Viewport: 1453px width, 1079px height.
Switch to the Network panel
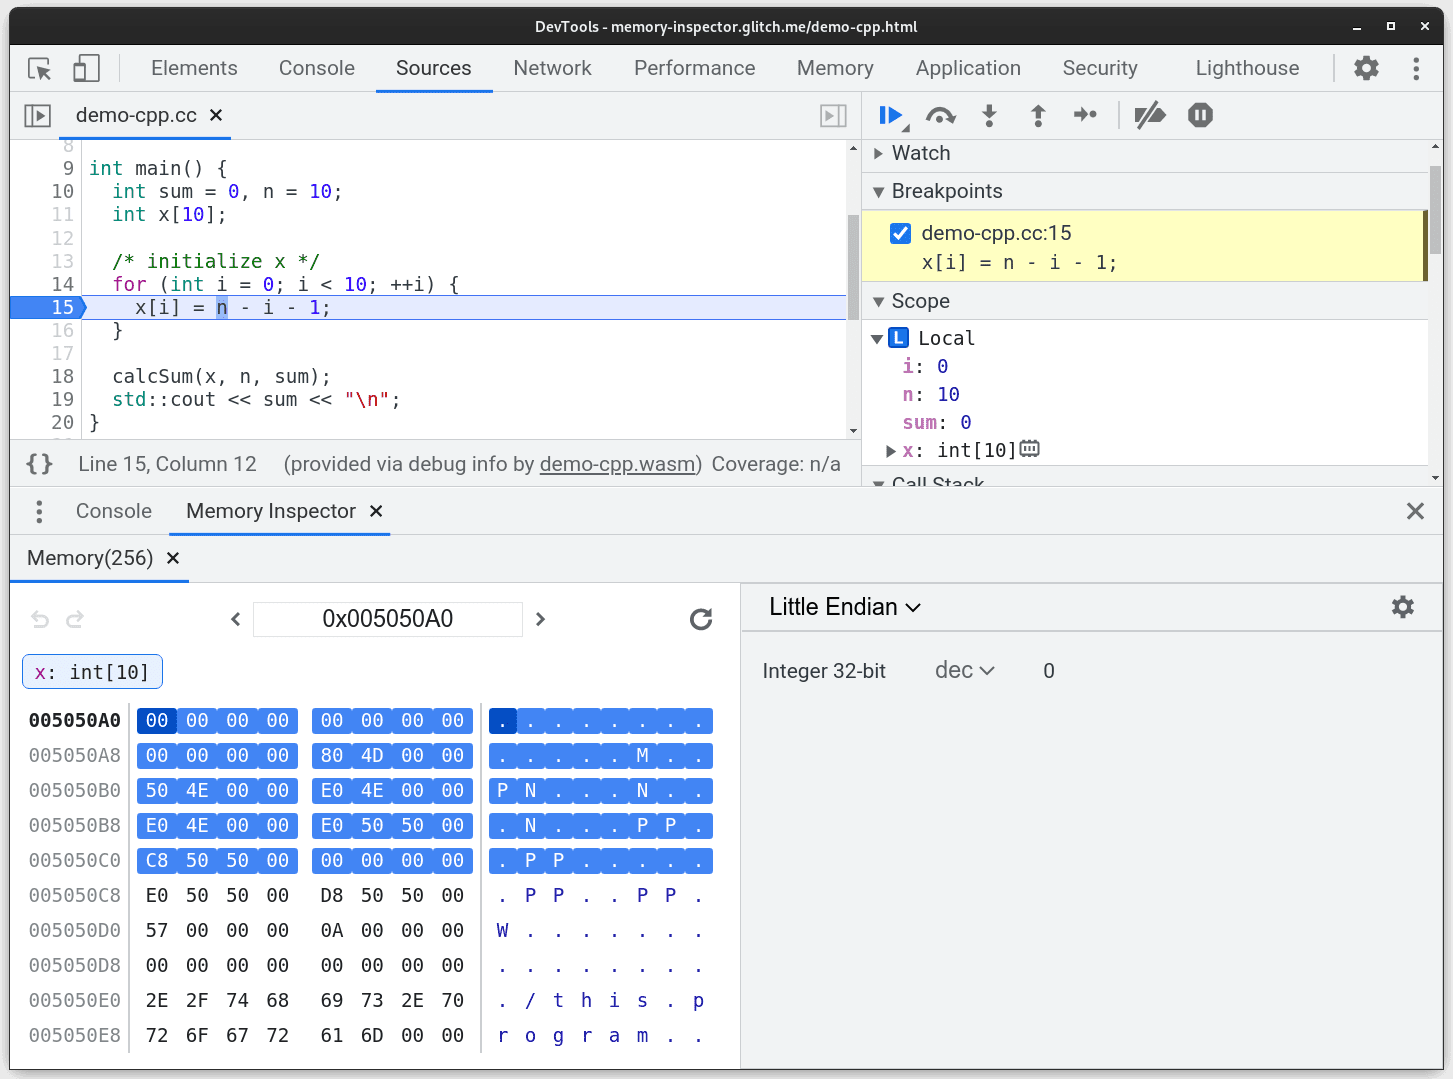click(x=552, y=68)
